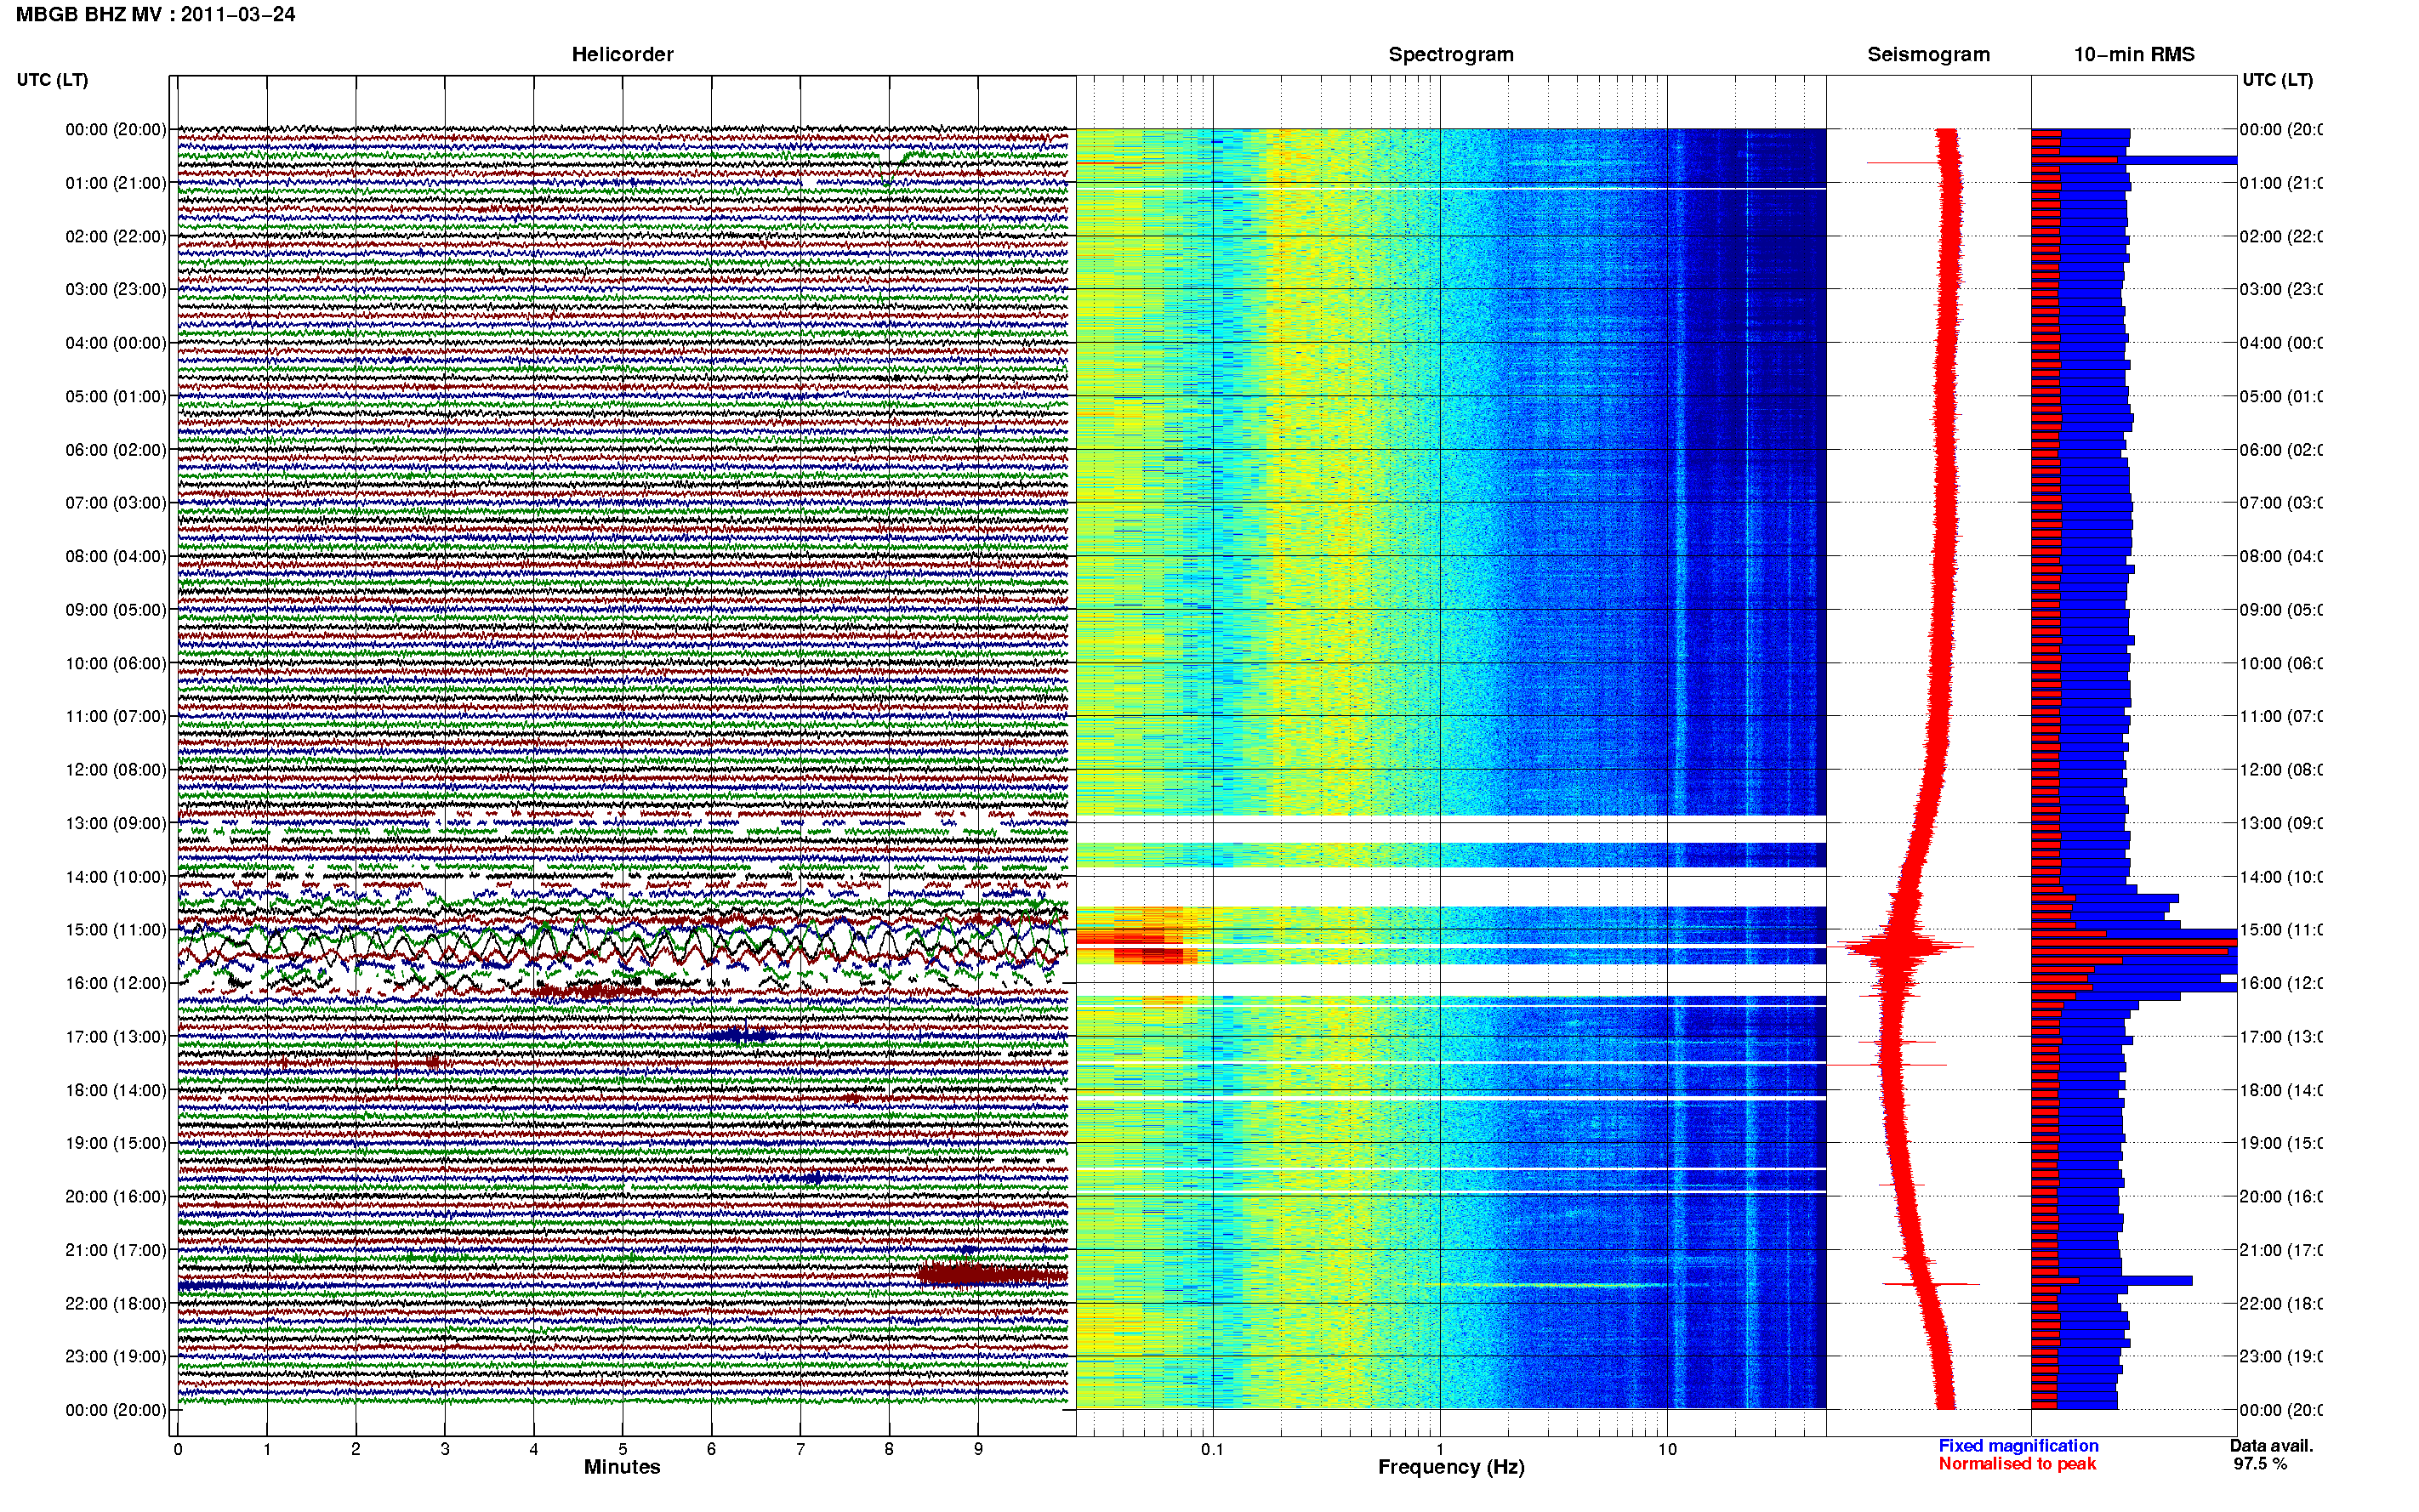Screen dimensions: 2419x1512
Task: Click the left '18:00 (14:00)' time label
Action: tap(116, 1090)
